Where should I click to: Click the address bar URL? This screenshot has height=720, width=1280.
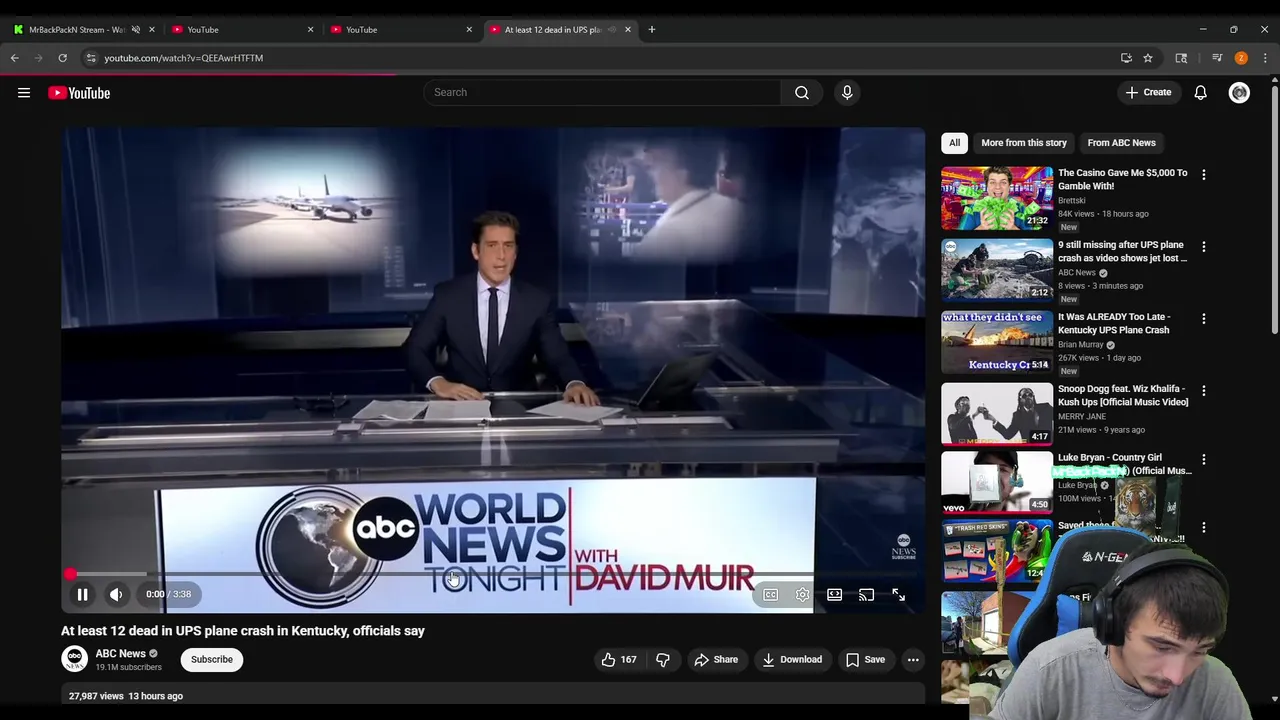click(183, 58)
